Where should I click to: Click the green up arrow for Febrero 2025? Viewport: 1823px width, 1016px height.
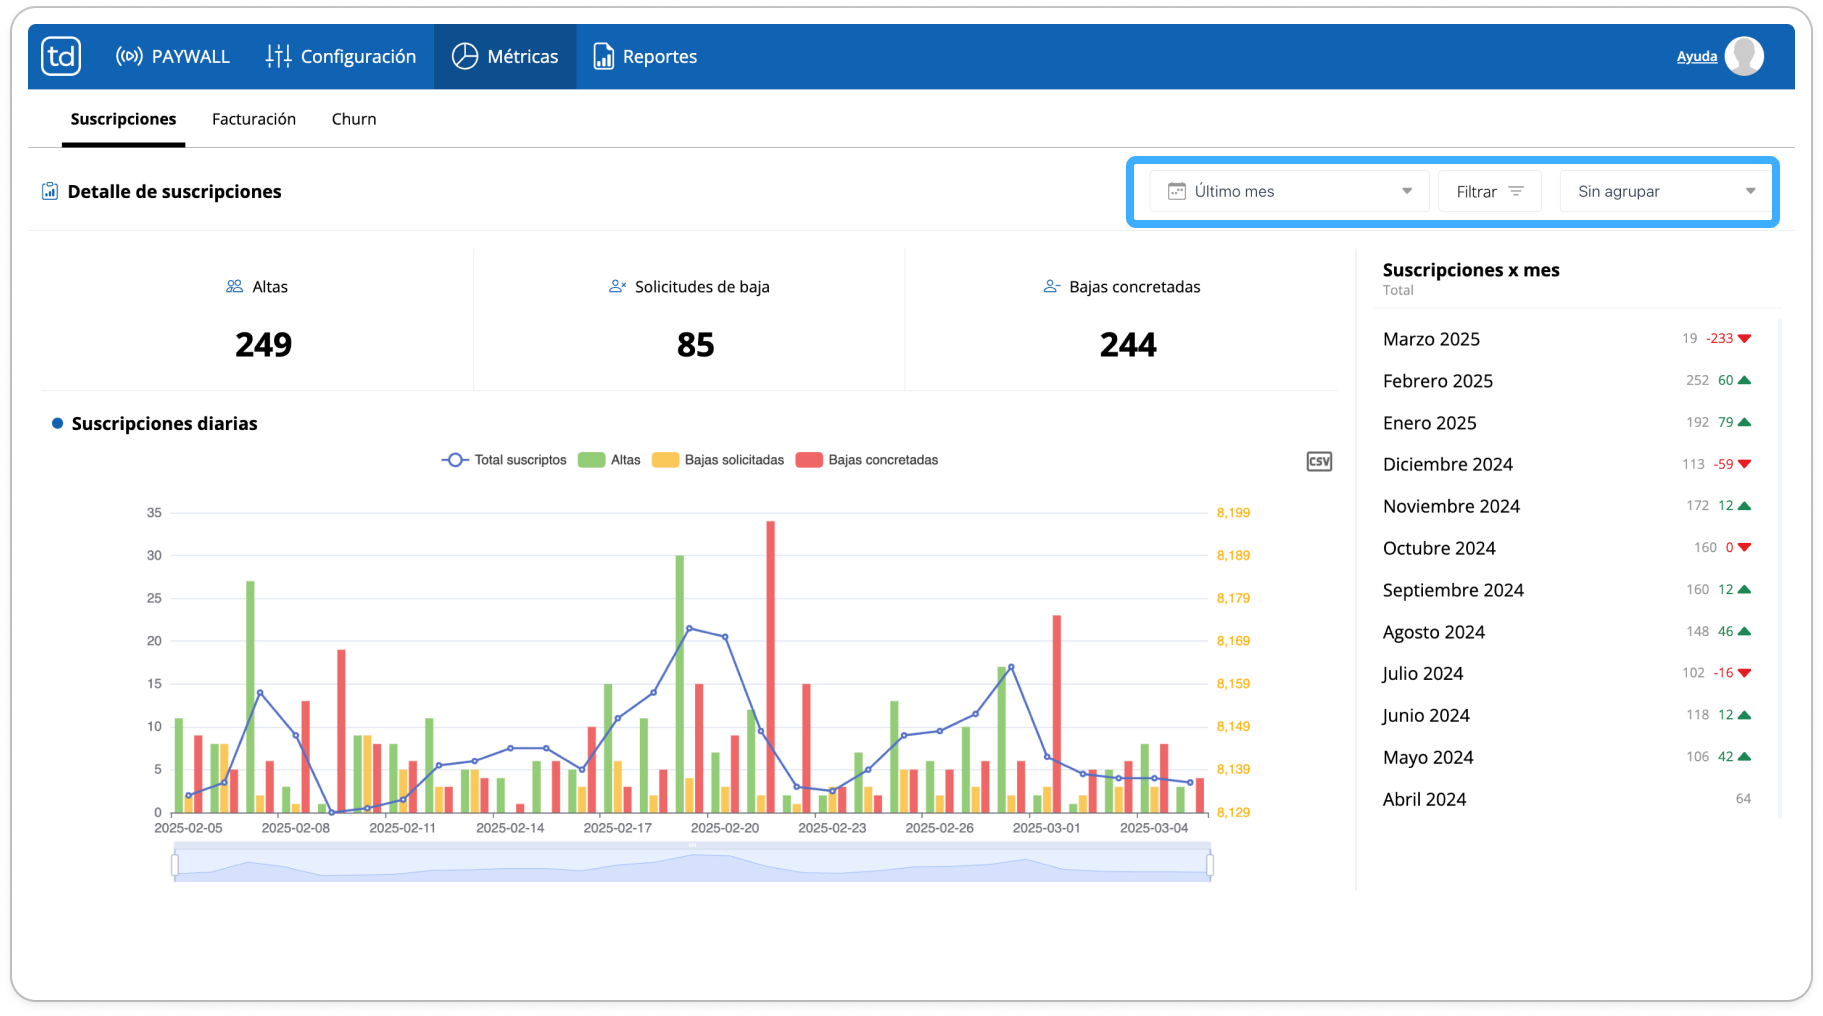[x=1745, y=380]
